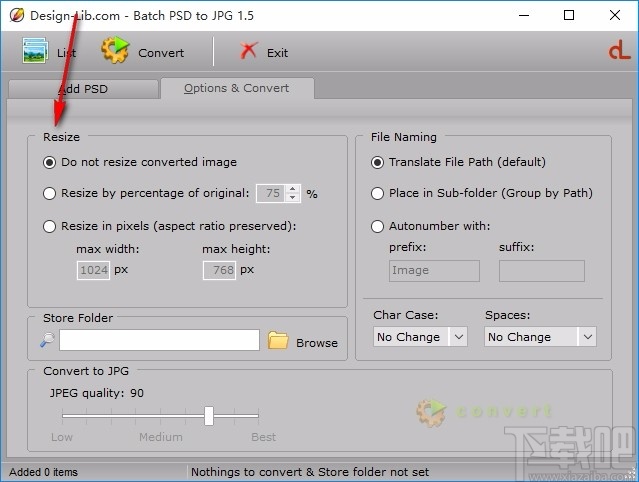Open the Spaces dropdown
Viewport: 639px width, 482px height.
(x=540, y=337)
